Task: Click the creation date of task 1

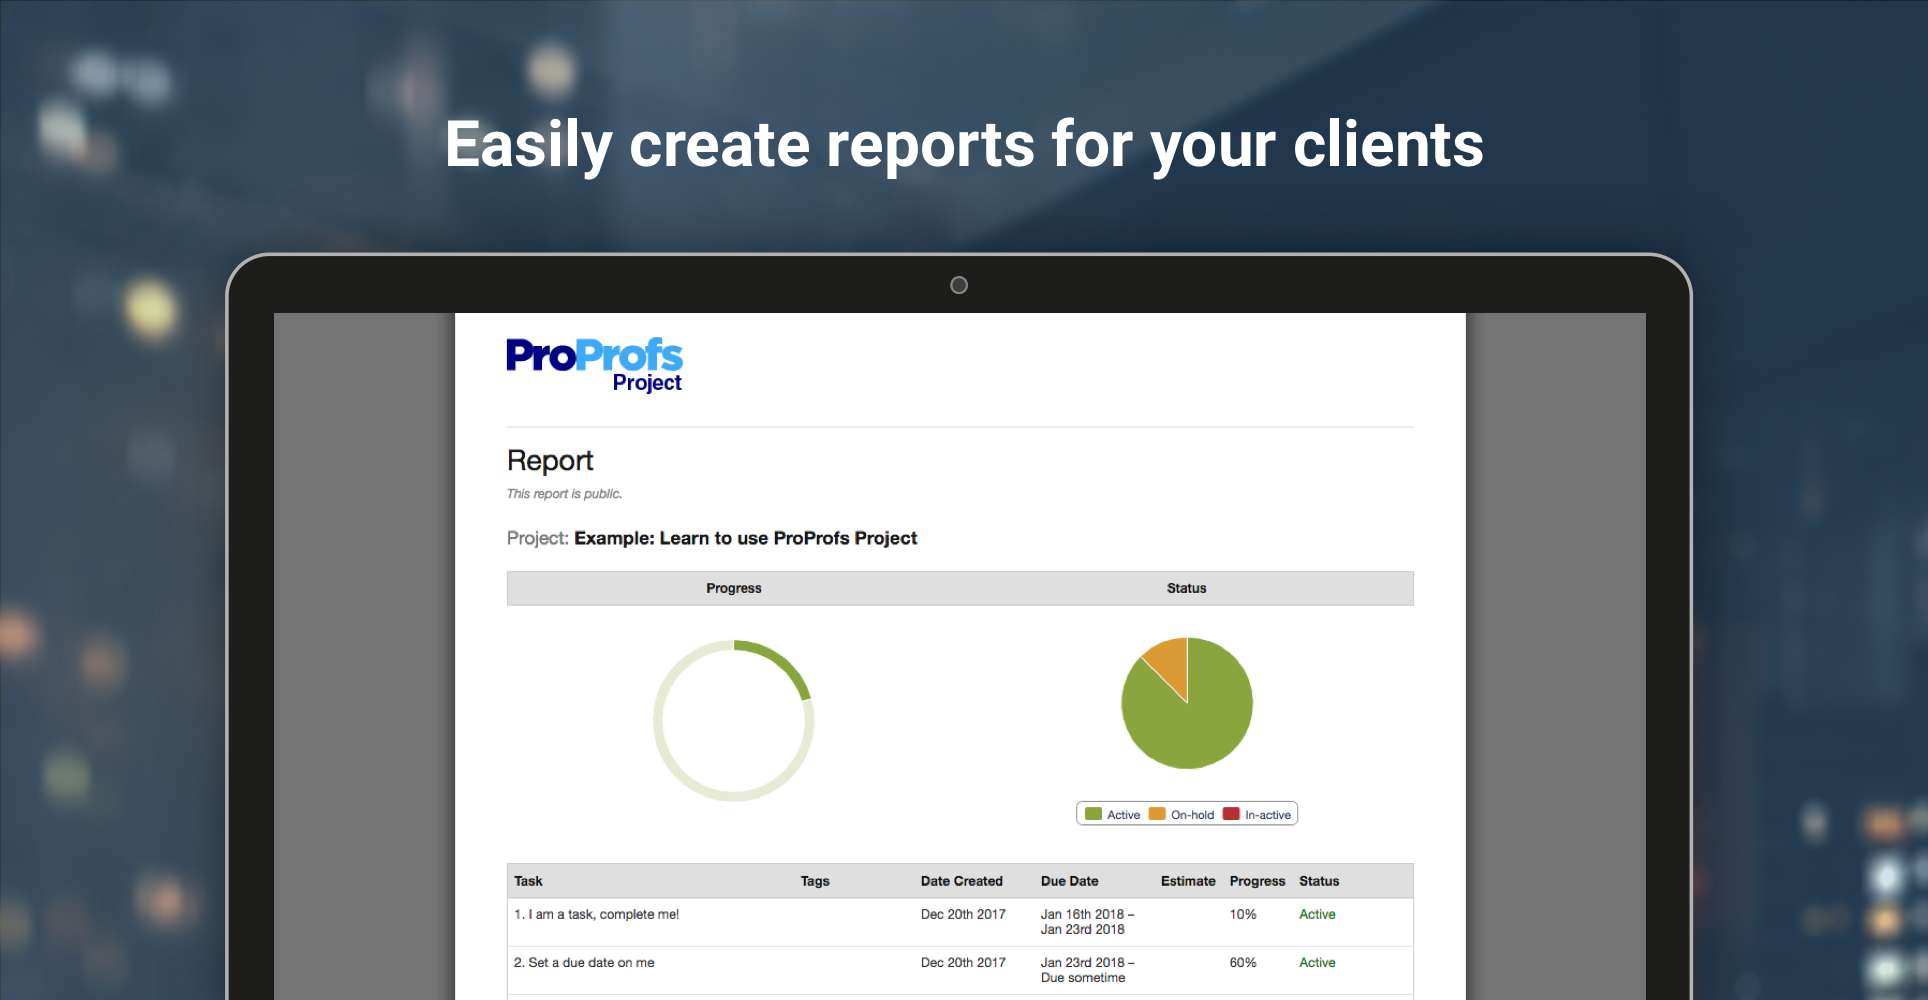Action: (963, 914)
